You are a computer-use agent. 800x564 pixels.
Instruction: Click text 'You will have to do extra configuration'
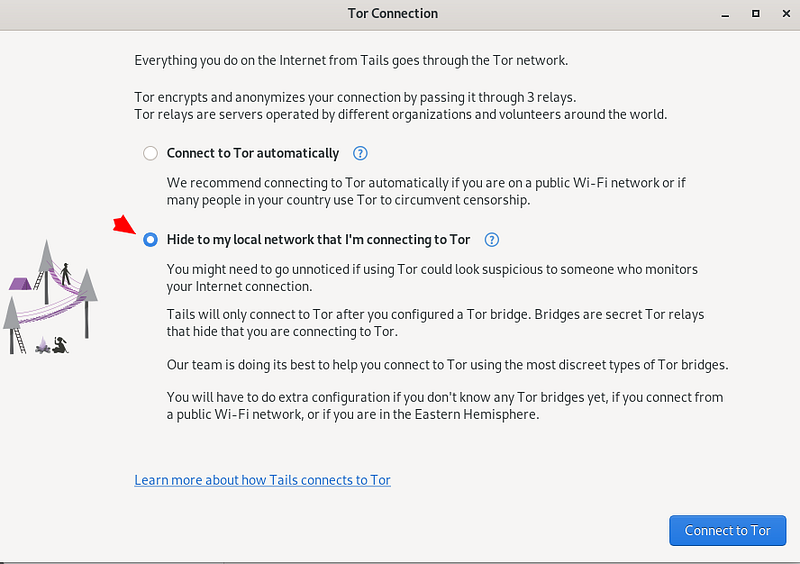tap(278, 397)
